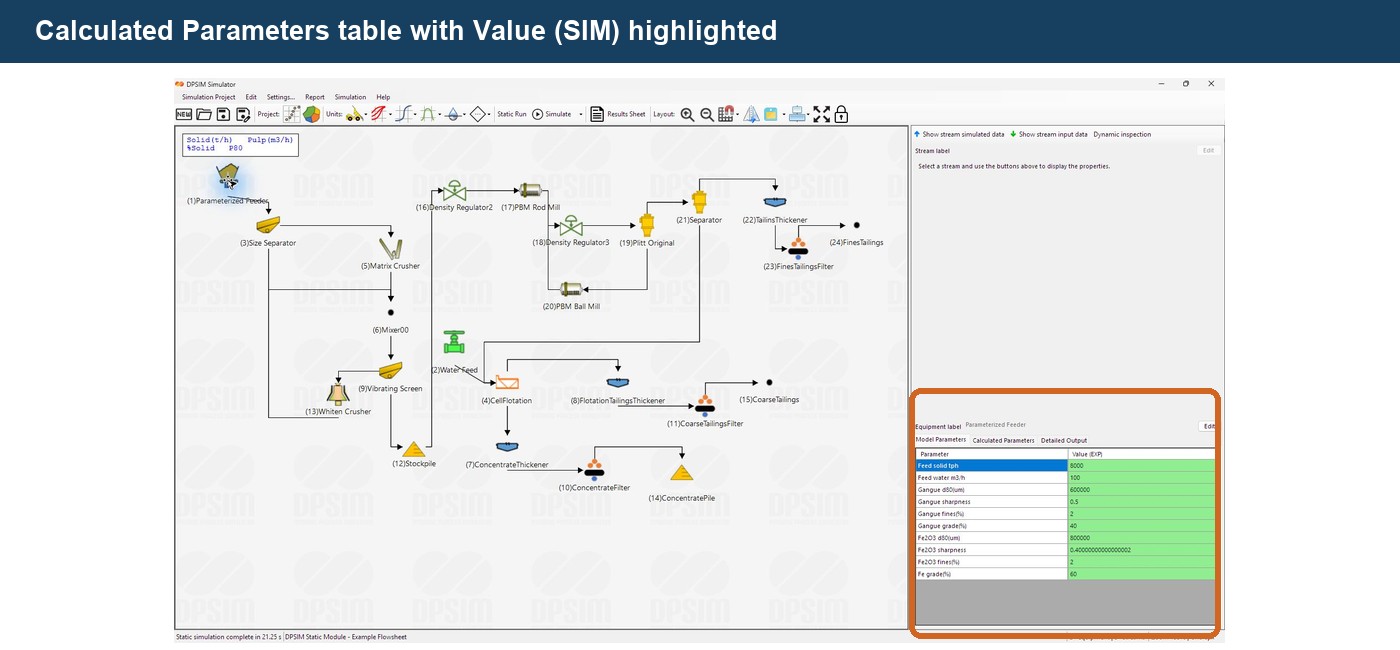Screen dimensions: 1400x650
Task: Select the Whiten Crusher unit icon
Action: coord(337,393)
